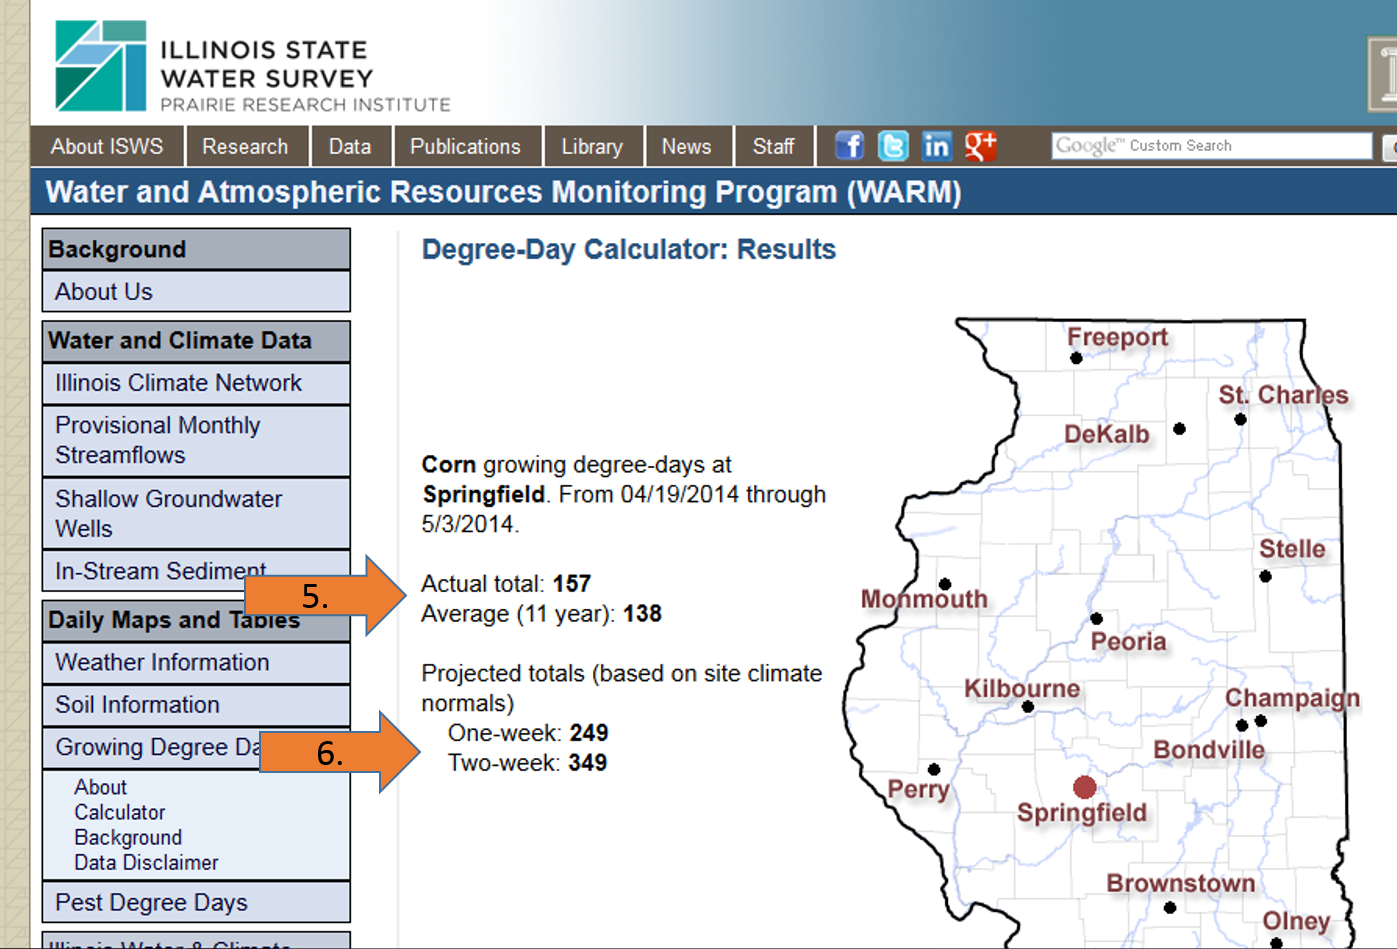Open the Twitter icon link

click(893, 146)
